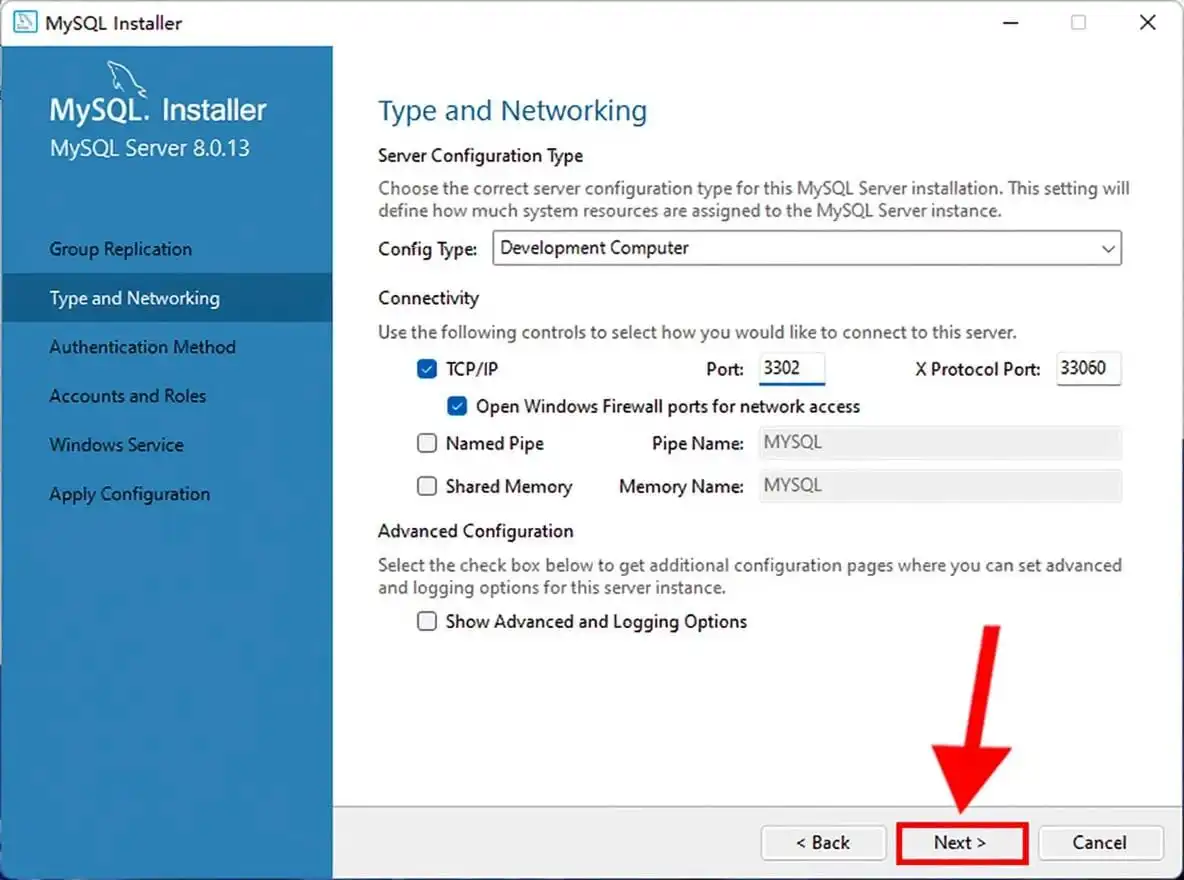Open the Config Type dropdown

pos(806,248)
